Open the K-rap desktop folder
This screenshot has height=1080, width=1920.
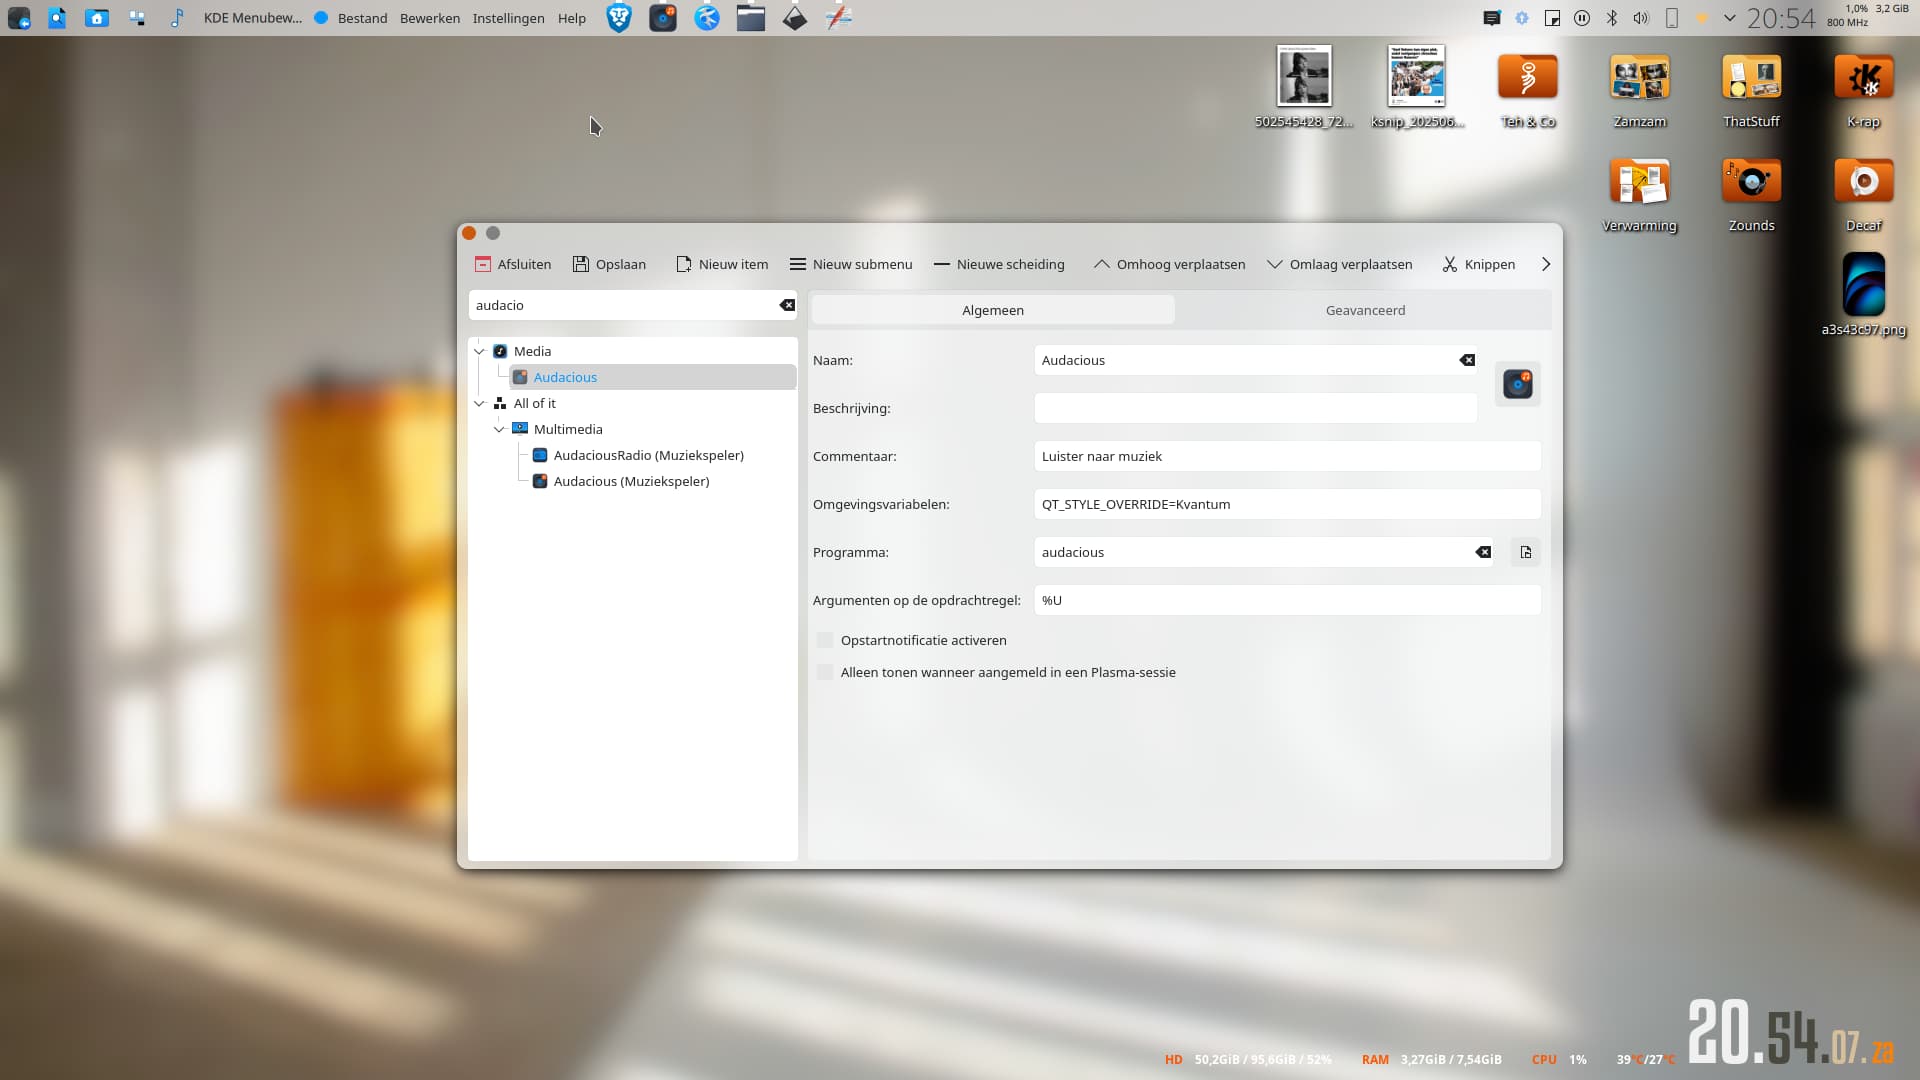[x=1864, y=88]
